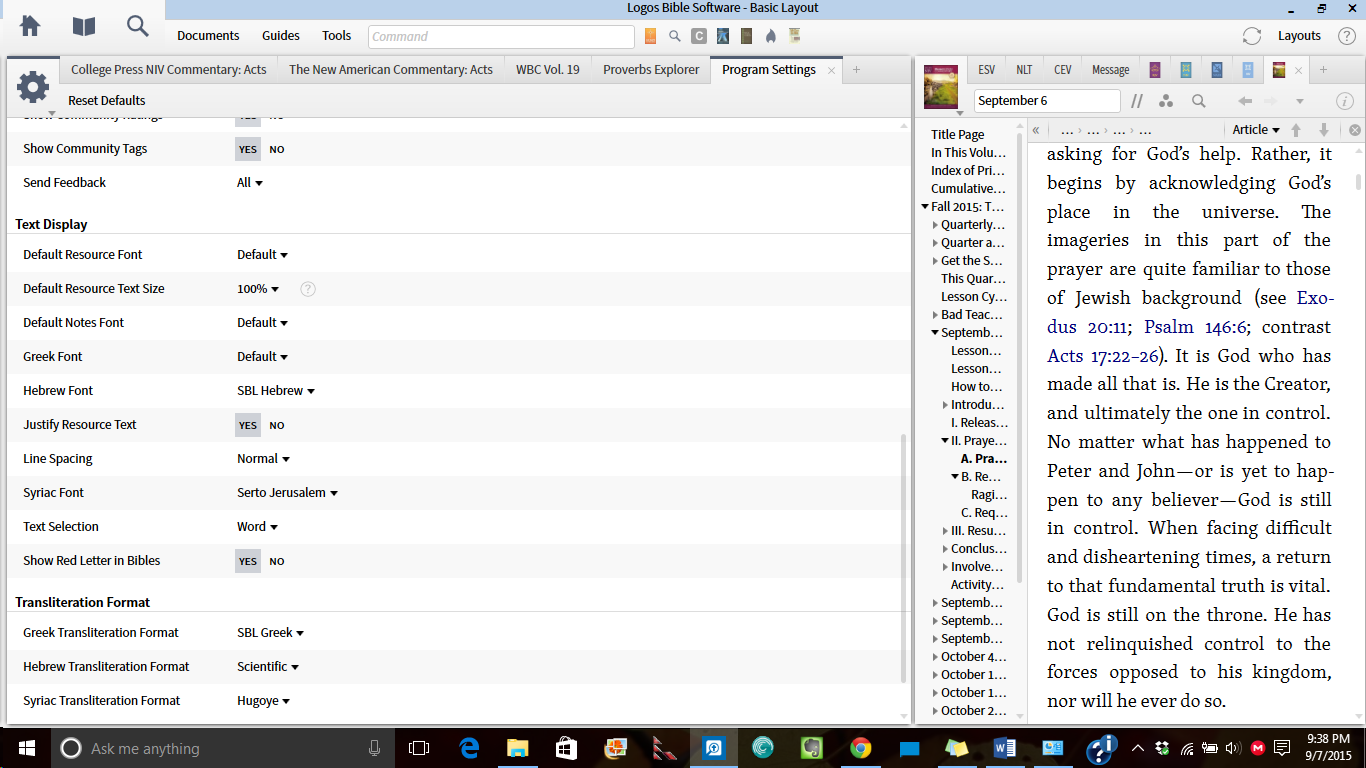Open the Article navigation dropdown

1256,130
